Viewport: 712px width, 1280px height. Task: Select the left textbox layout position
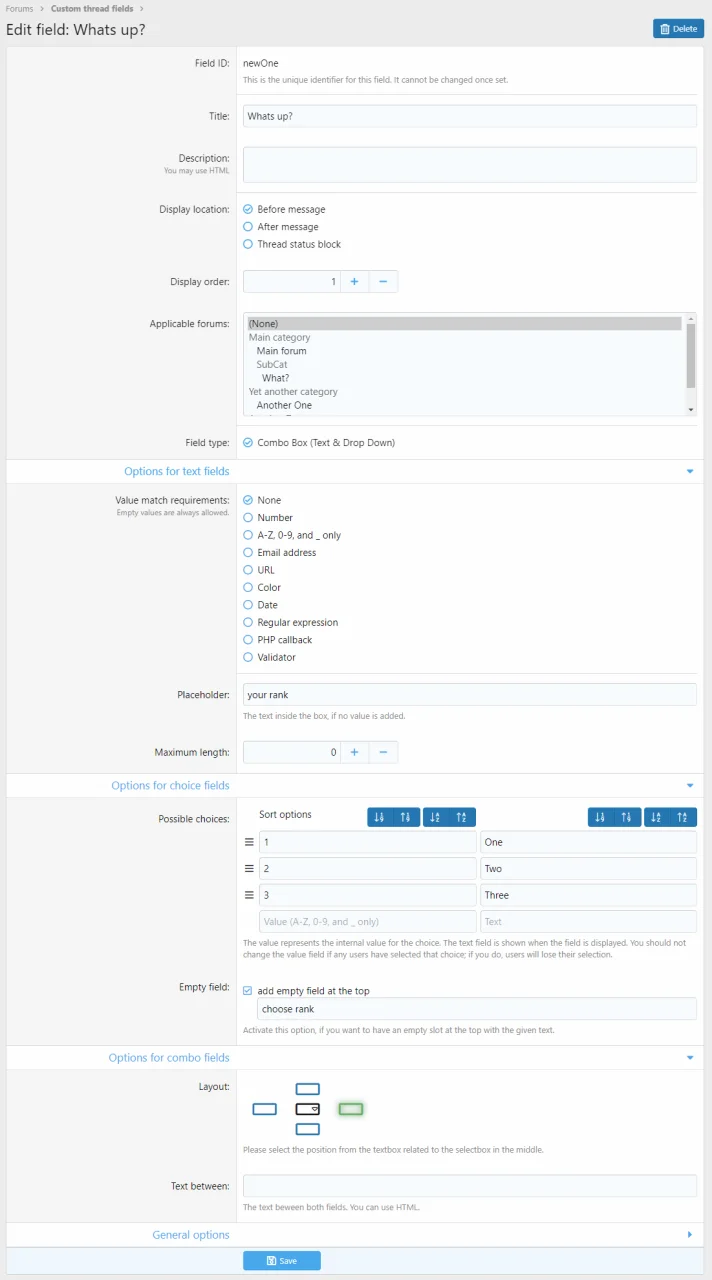[x=264, y=1109]
